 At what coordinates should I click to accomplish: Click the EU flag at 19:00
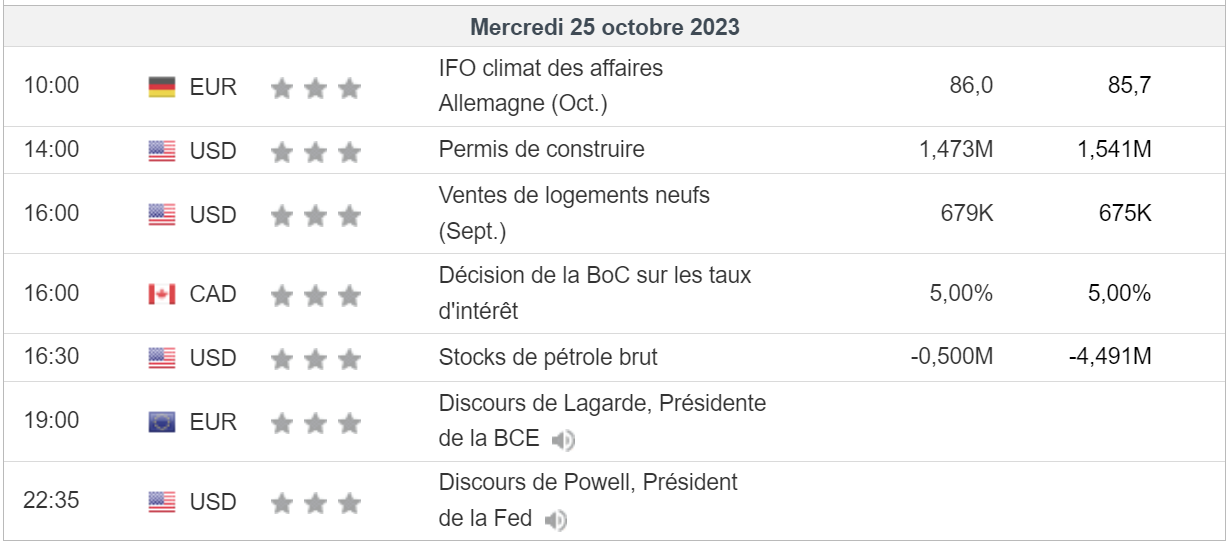pyautogui.click(x=161, y=422)
